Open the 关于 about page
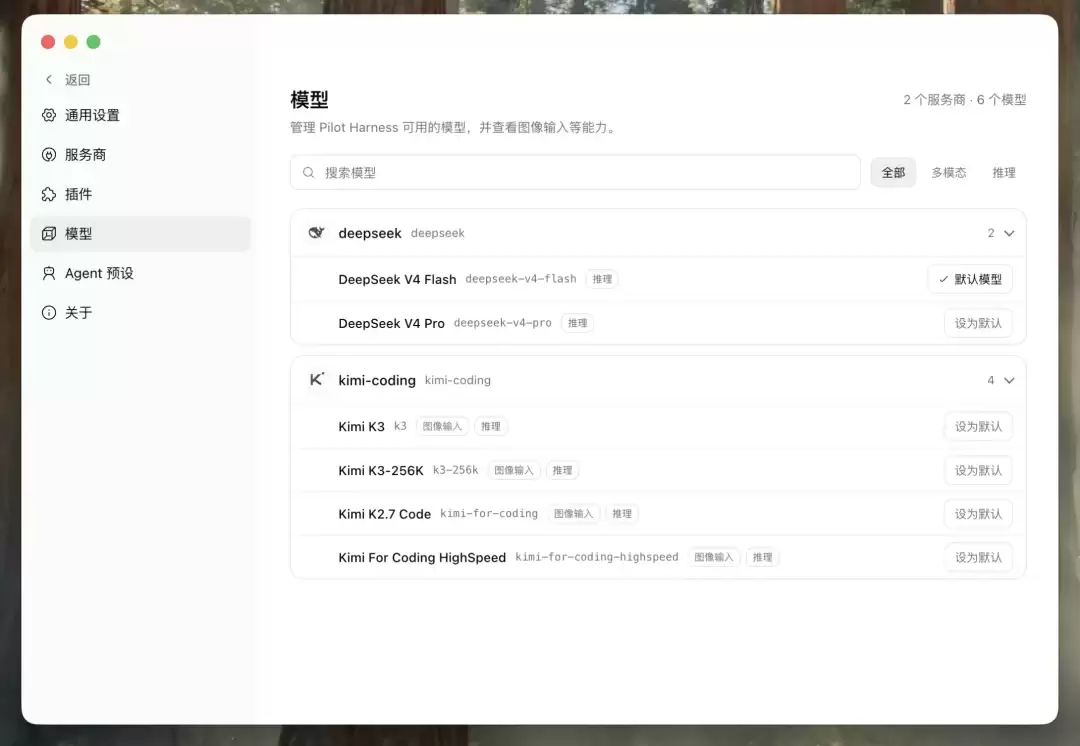The image size is (1080, 746). [141, 313]
